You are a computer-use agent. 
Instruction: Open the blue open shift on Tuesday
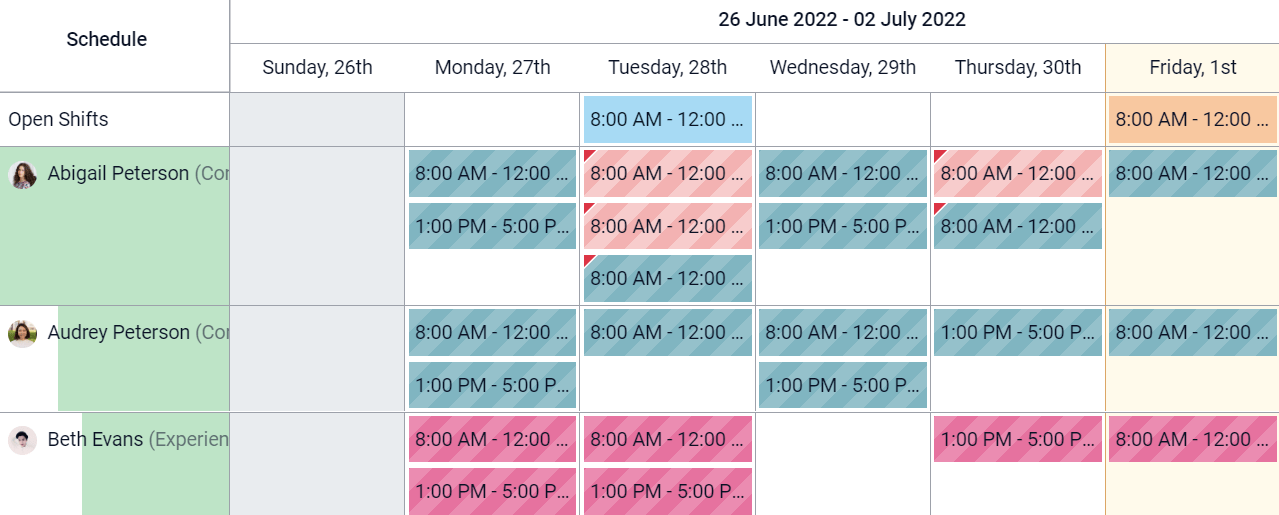(x=668, y=120)
